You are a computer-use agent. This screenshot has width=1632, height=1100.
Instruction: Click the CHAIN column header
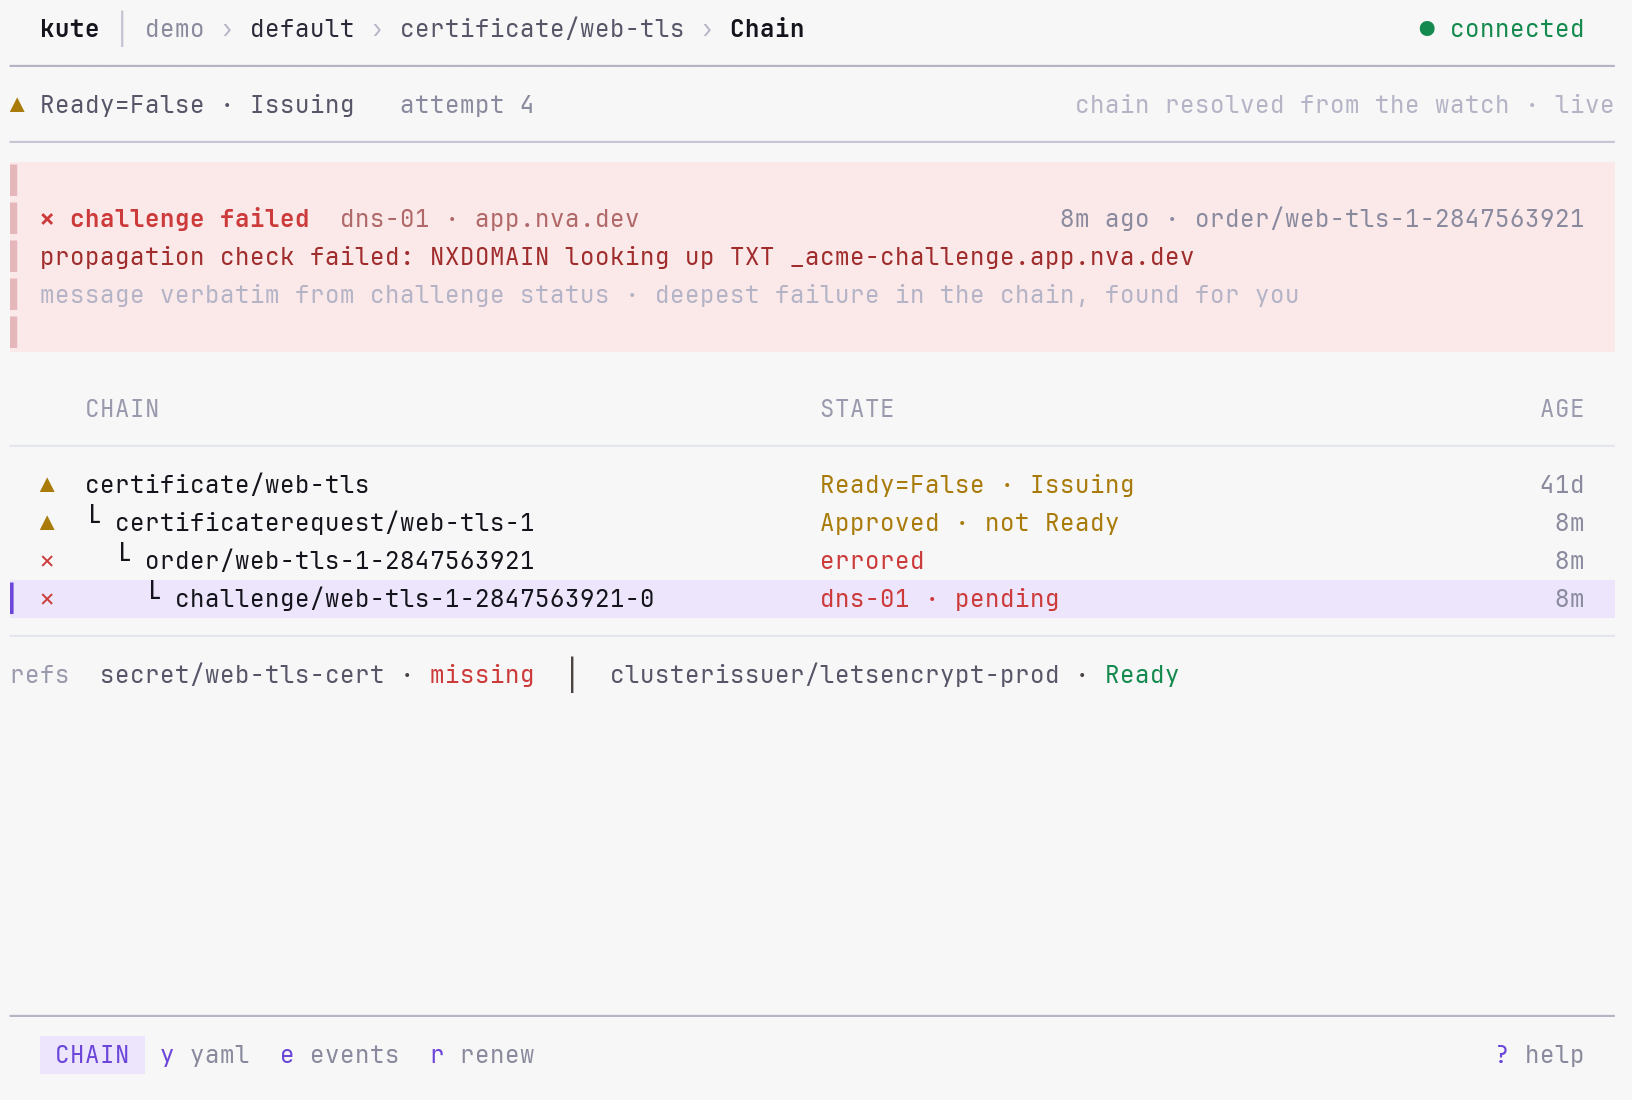[122, 409]
